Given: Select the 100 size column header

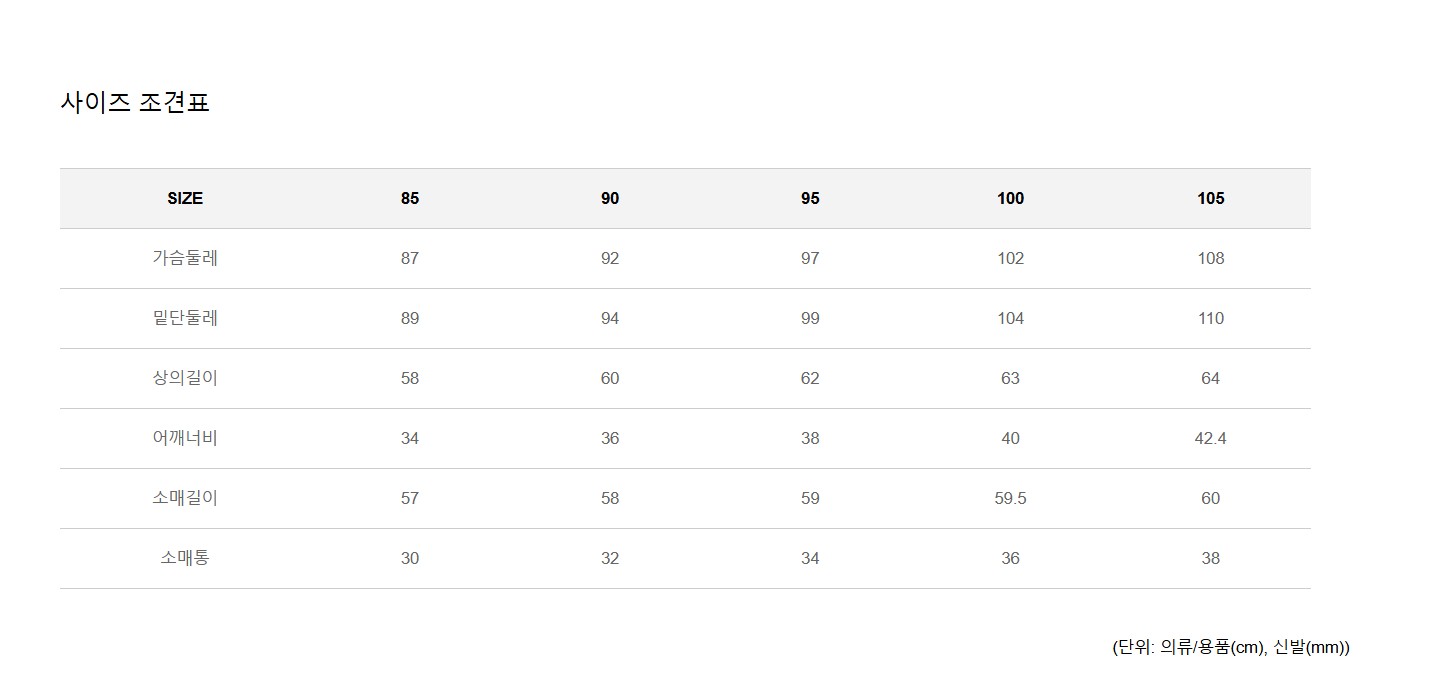Looking at the screenshot, I should click(1010, 198).
